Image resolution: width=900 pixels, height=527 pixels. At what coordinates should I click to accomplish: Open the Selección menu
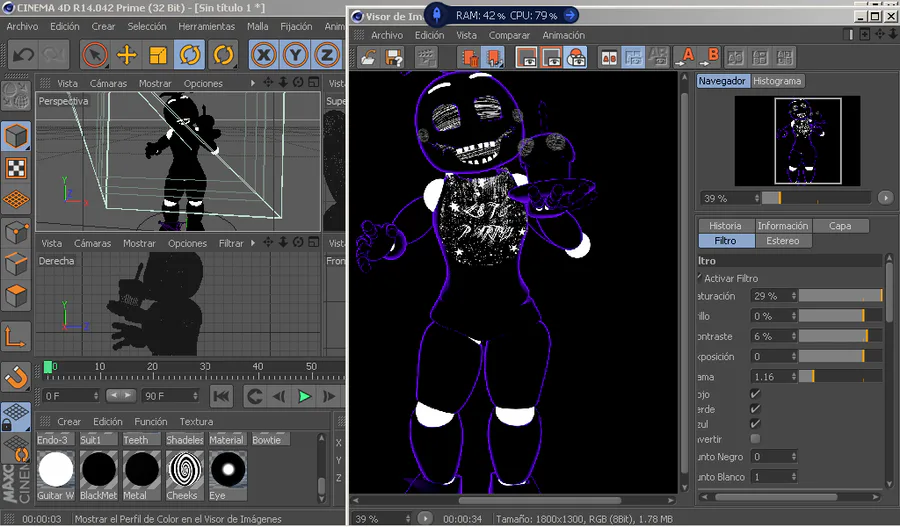point(147,26)
